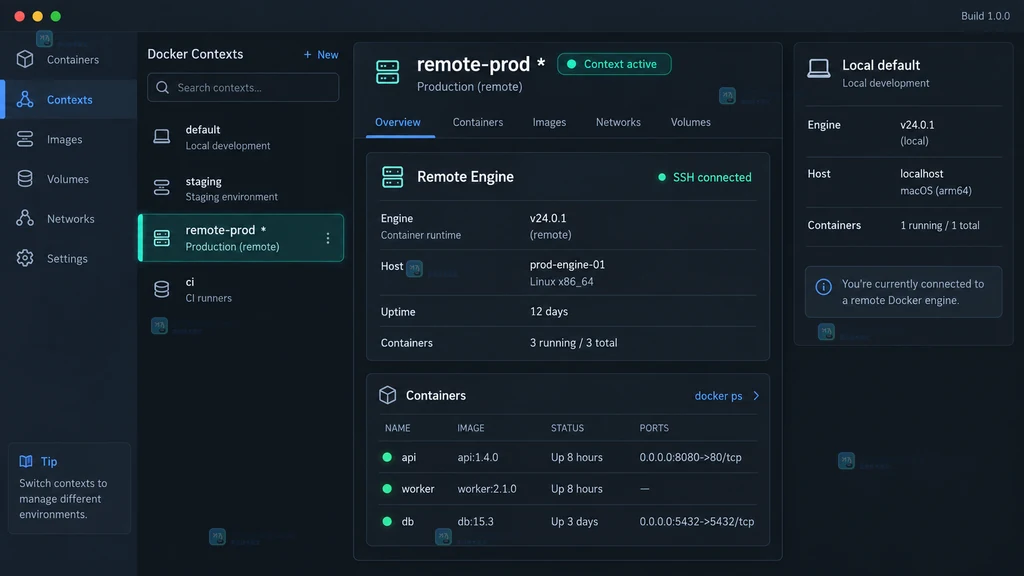Click the ci context database icon
This screenshot has height=576, width=1024.
tap(161, 289)
